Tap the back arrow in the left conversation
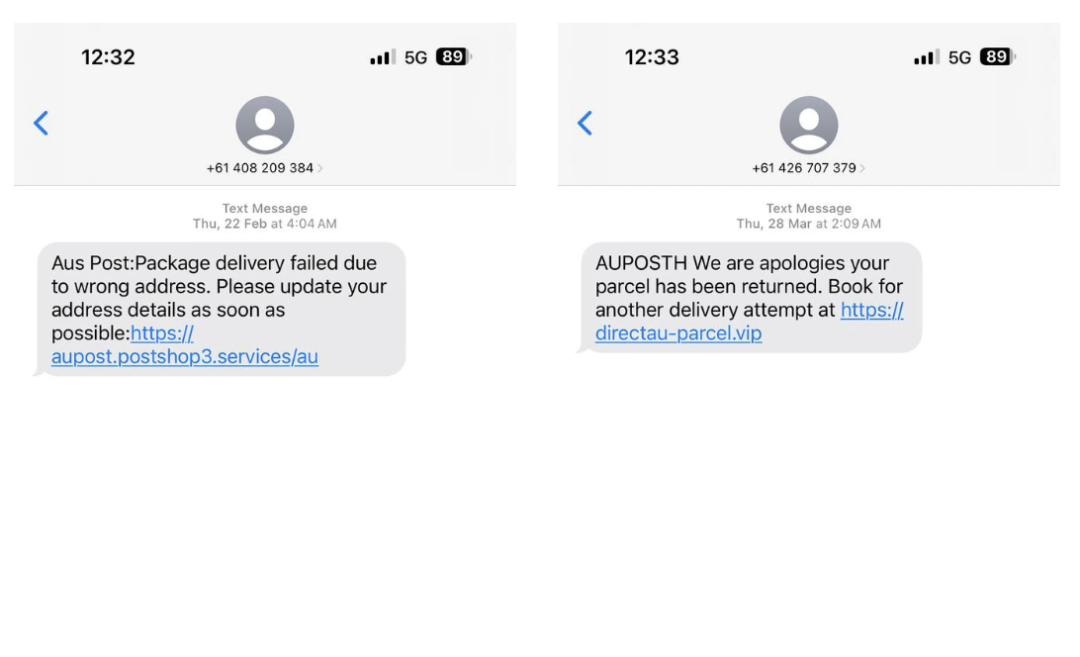This screenshot has height=657, width=1080. coord(41,123)
